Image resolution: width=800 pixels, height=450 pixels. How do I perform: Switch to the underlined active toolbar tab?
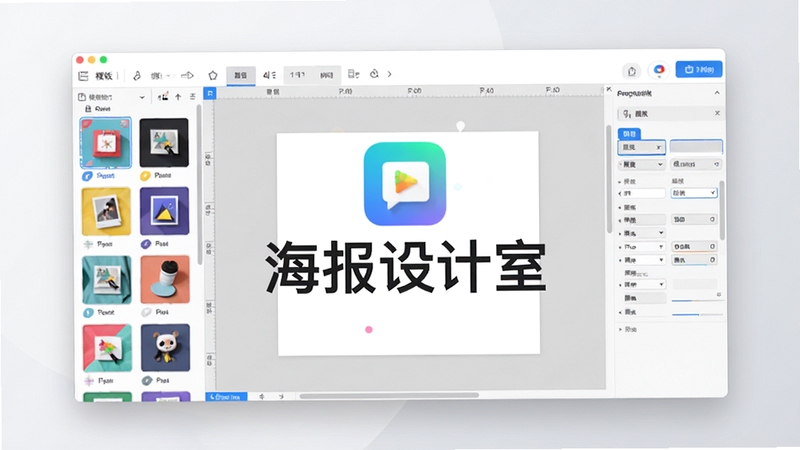(241, 76)
